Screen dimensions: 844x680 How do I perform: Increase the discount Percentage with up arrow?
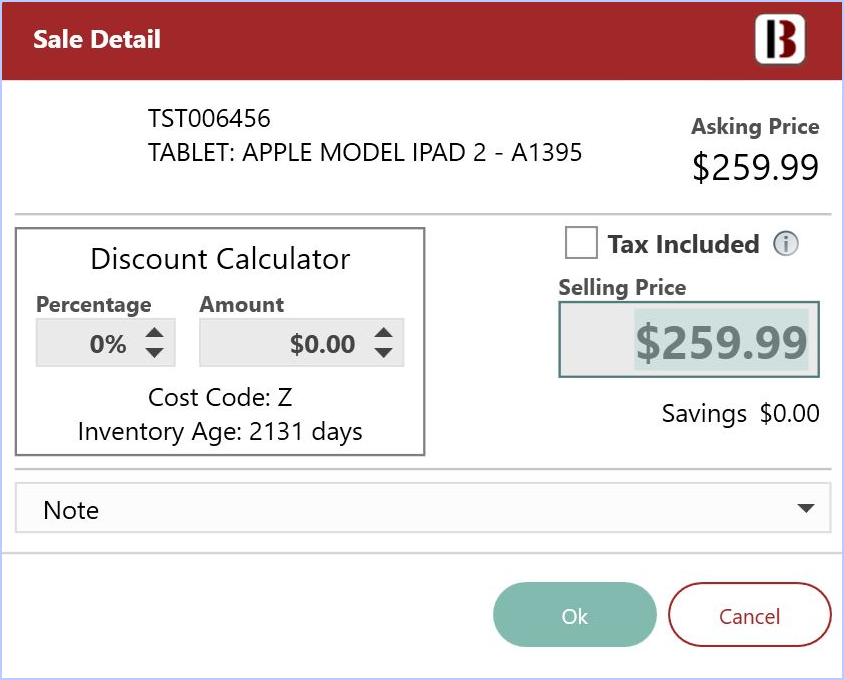coord(154,333)
